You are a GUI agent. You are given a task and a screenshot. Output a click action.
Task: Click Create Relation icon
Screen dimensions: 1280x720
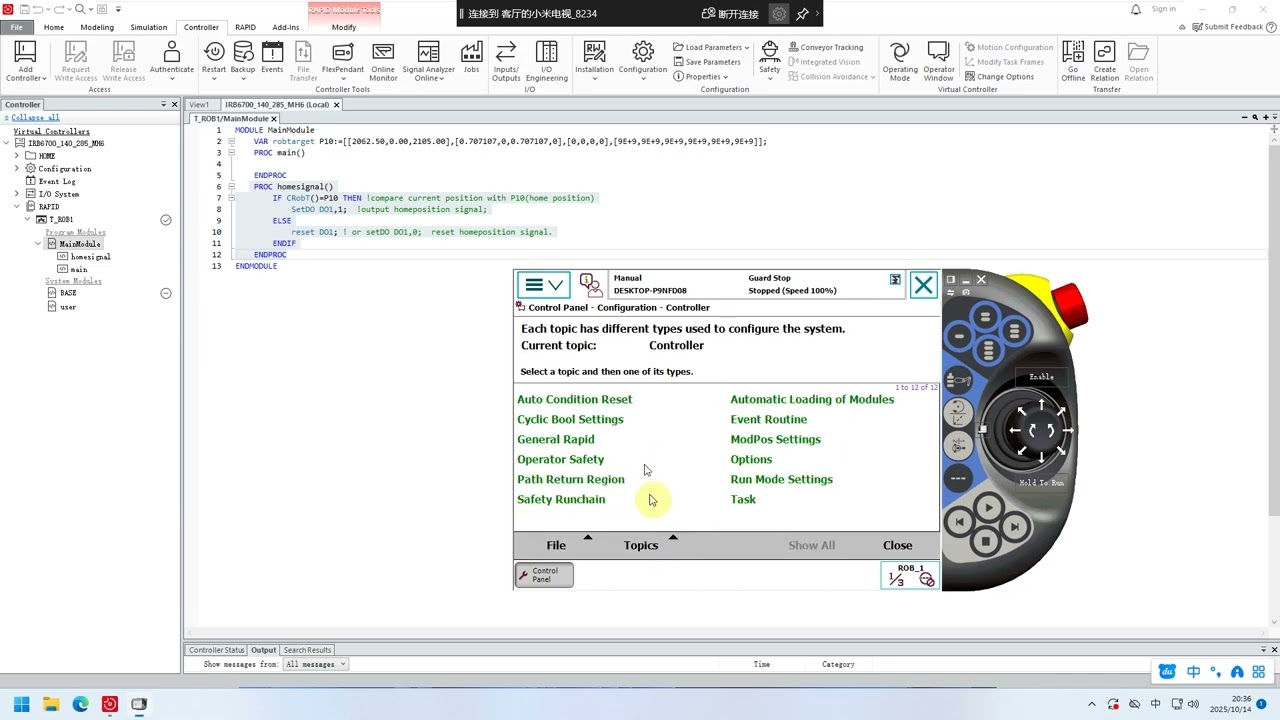[1104, 62]
